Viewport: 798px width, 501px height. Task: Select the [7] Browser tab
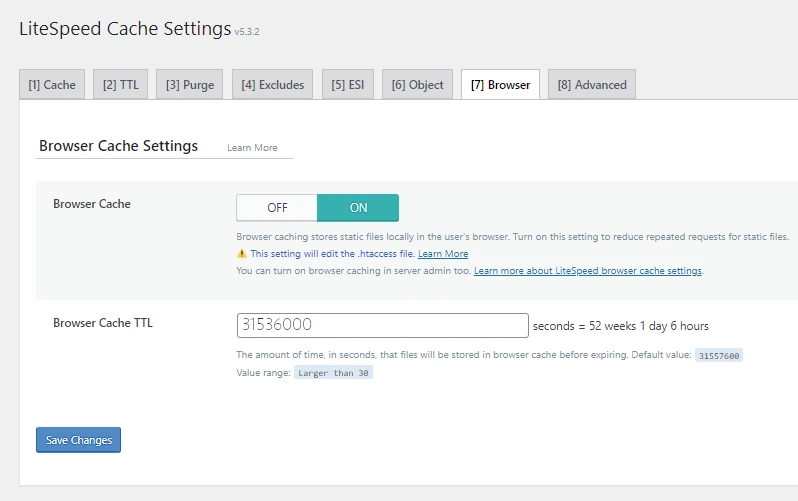[x=500, y=85]
